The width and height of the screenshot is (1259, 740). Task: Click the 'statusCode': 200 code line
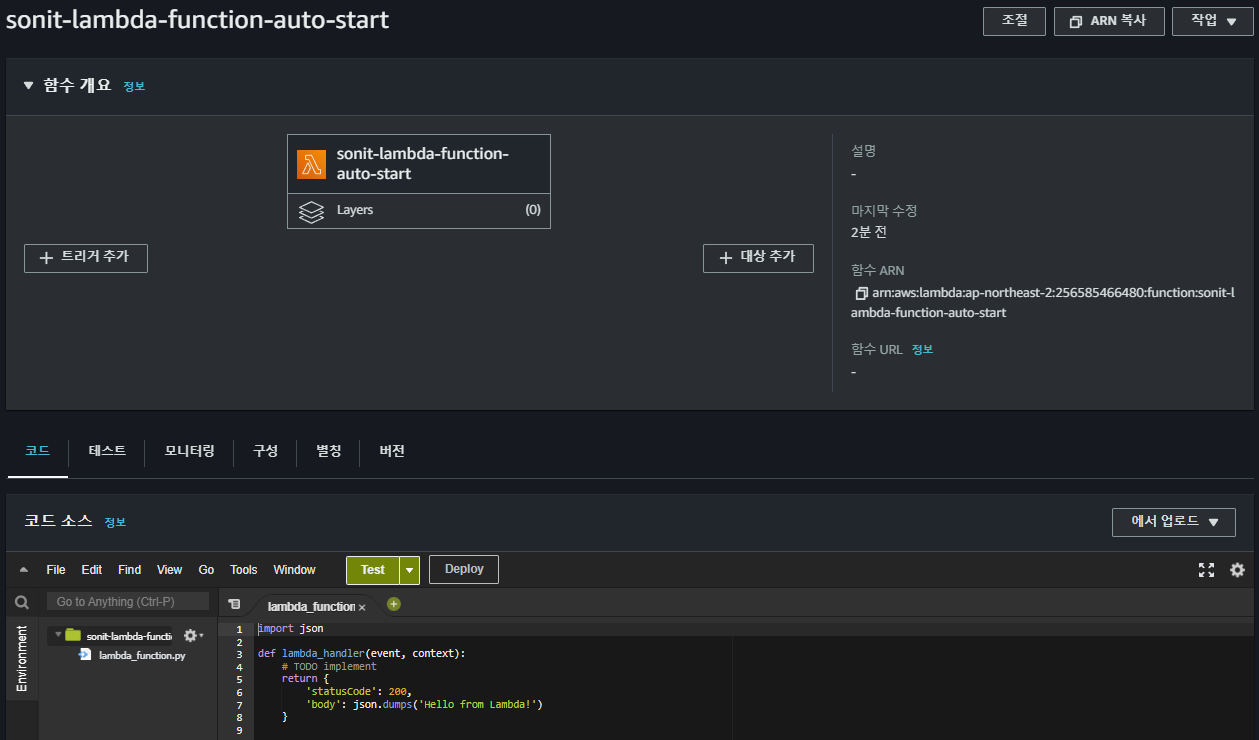pyautogui.click(x=359, y=692)
